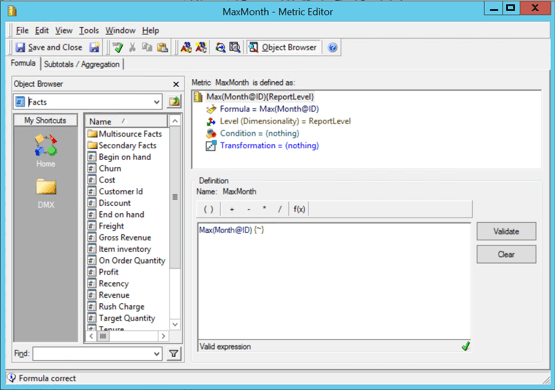Click the Cut scissors icon
This screenshot has width=555, height=390.
coord(132,47)
